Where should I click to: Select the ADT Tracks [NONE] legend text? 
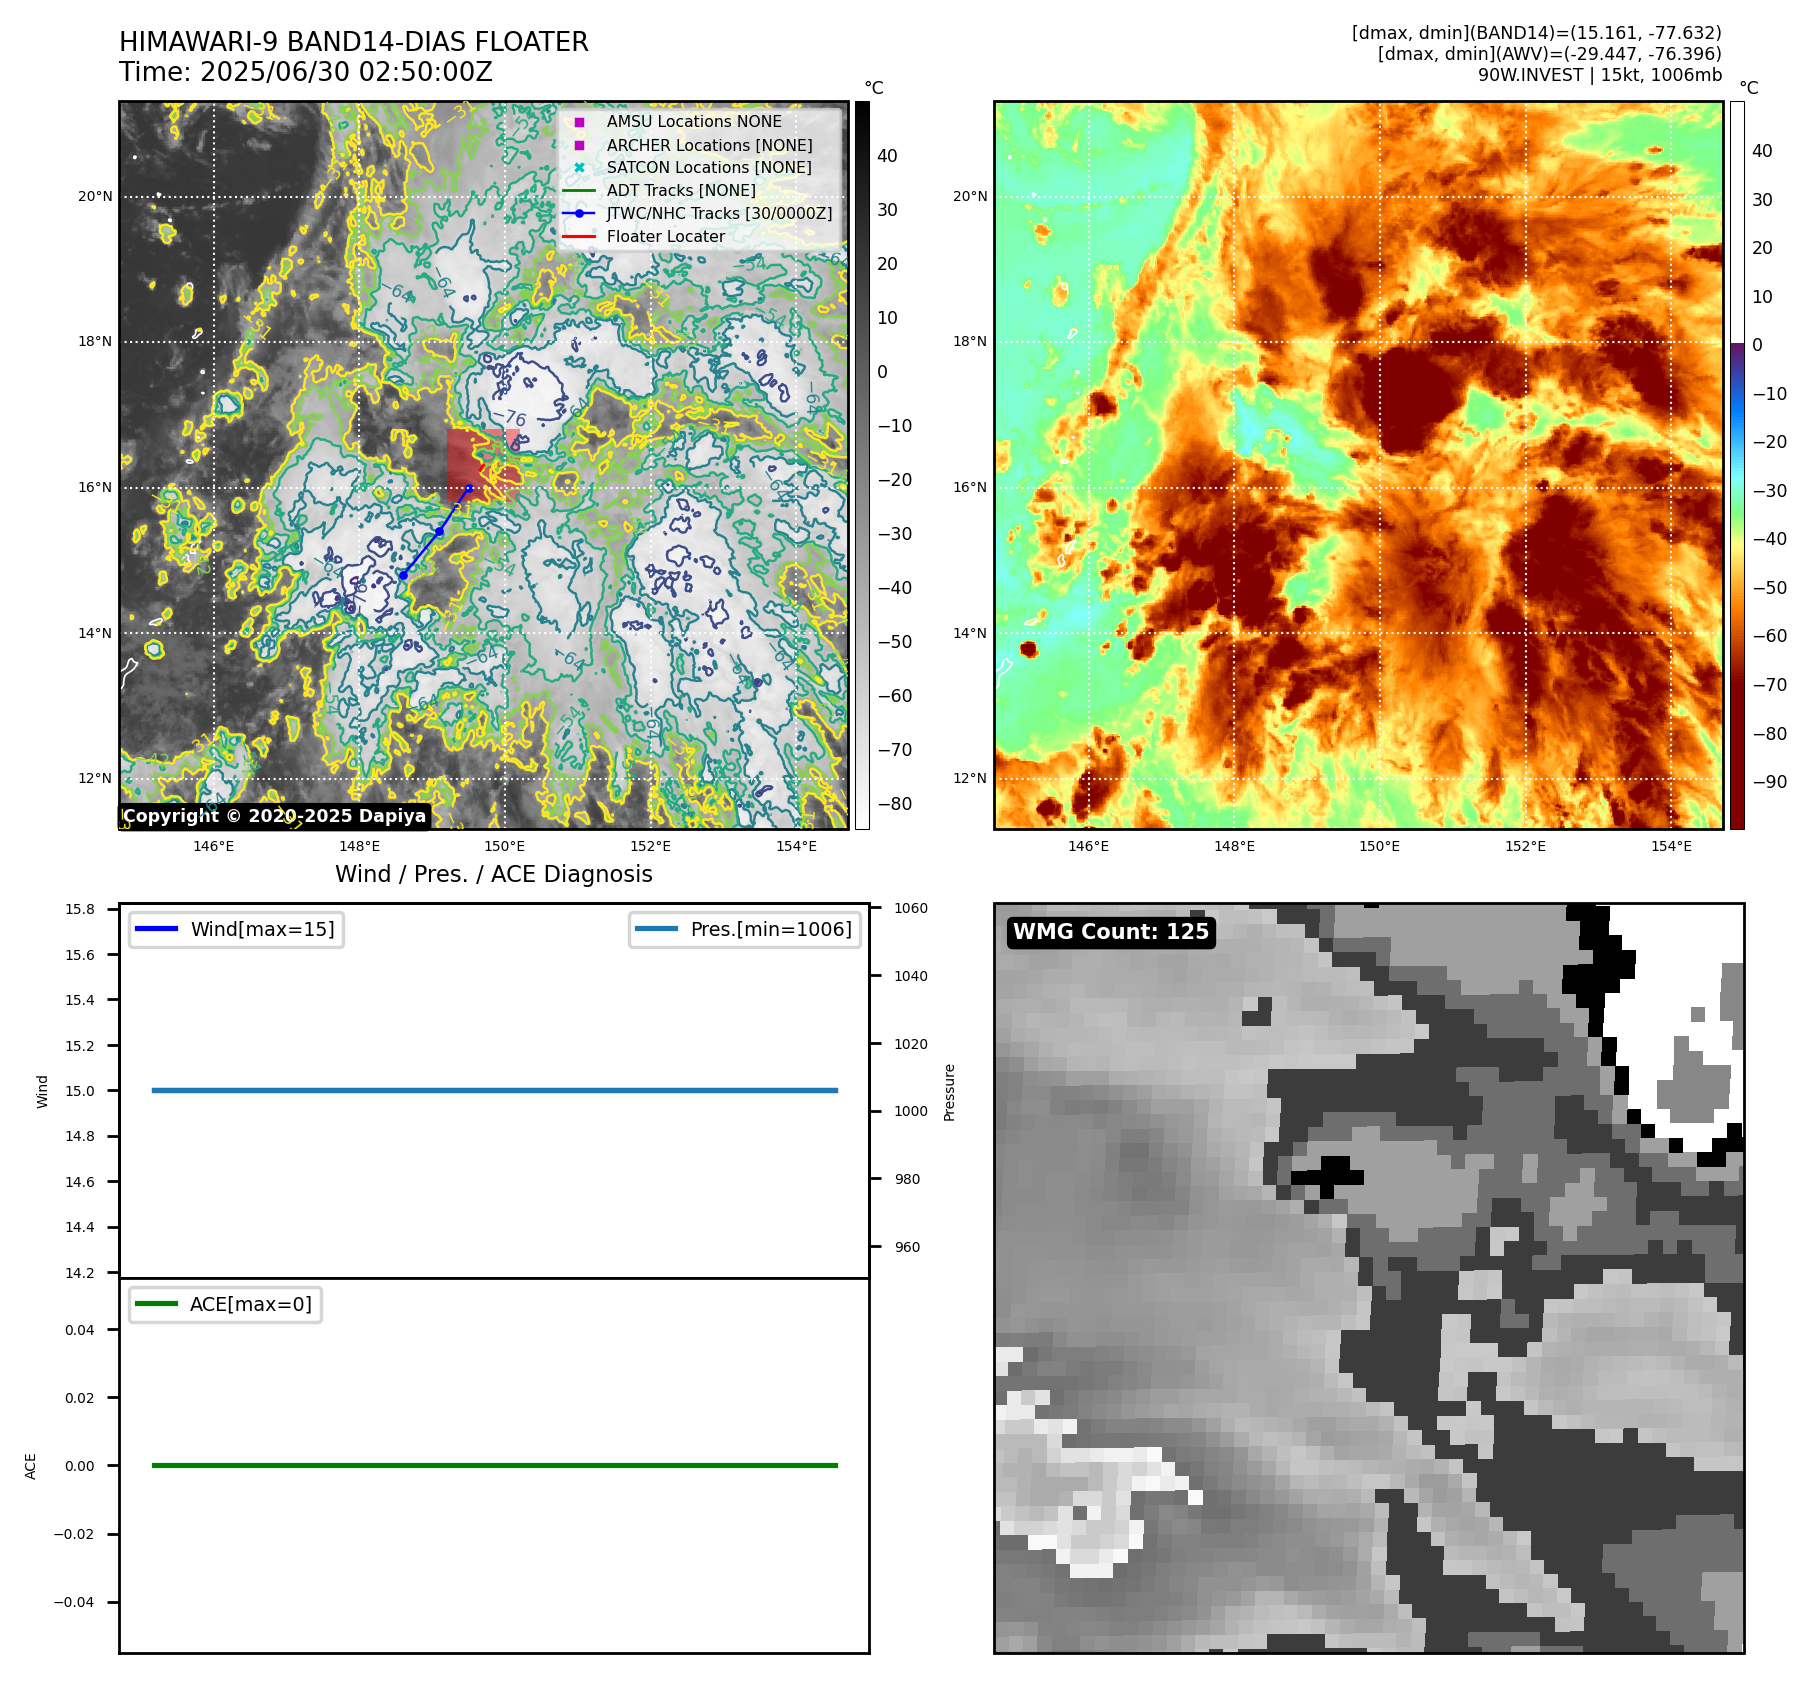[681, 191]
